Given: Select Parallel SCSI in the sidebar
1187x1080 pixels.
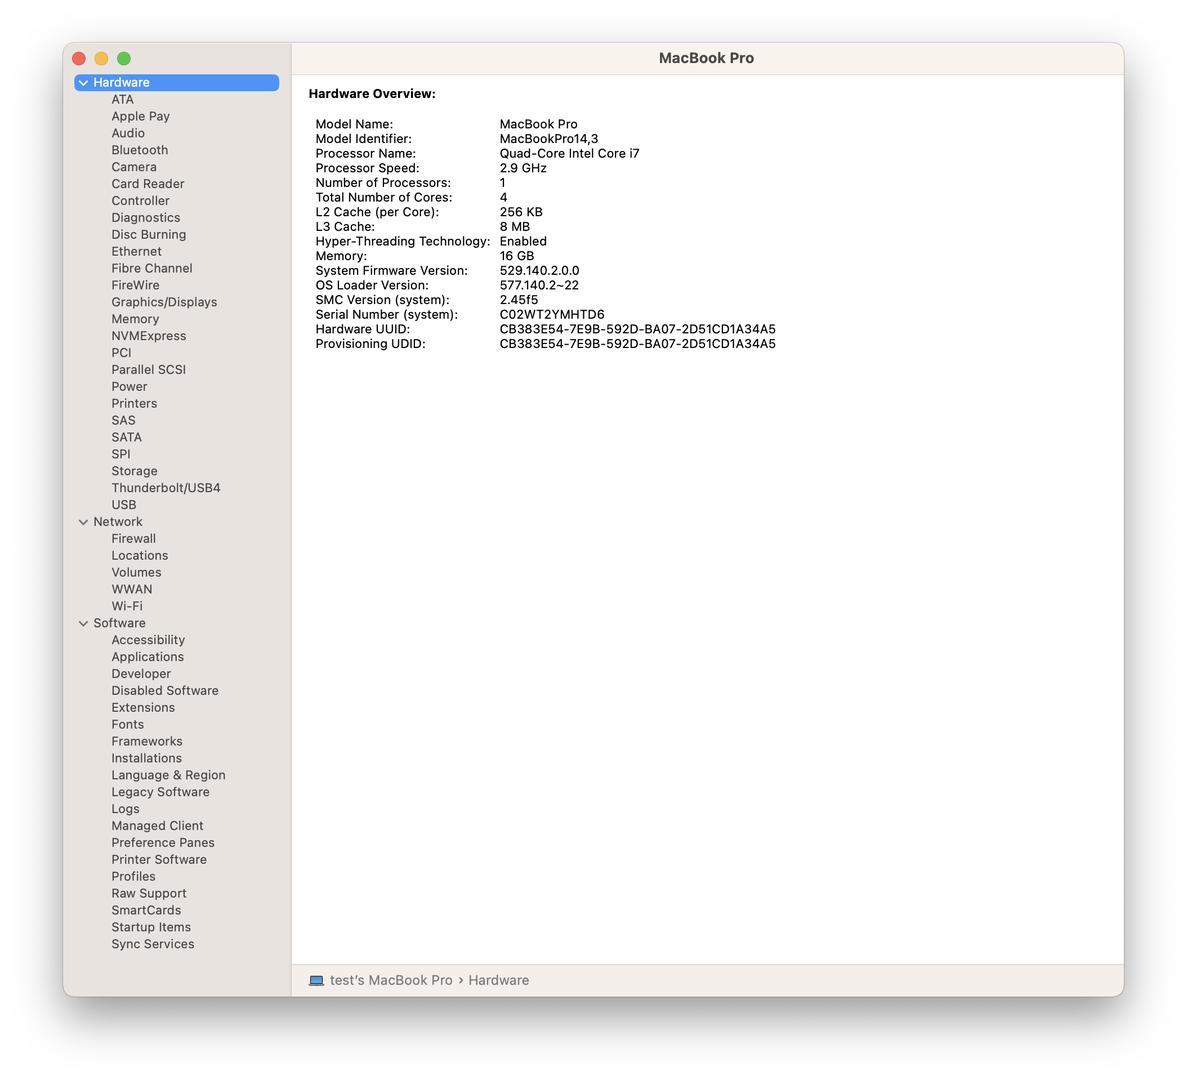Looking at the screenshot, I should [x=148, y=370].
